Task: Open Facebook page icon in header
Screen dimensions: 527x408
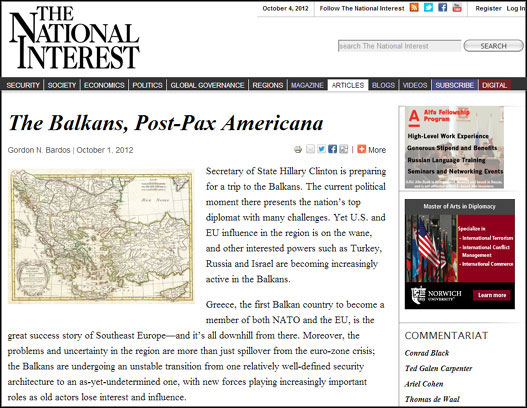Action: click(443, 7)
